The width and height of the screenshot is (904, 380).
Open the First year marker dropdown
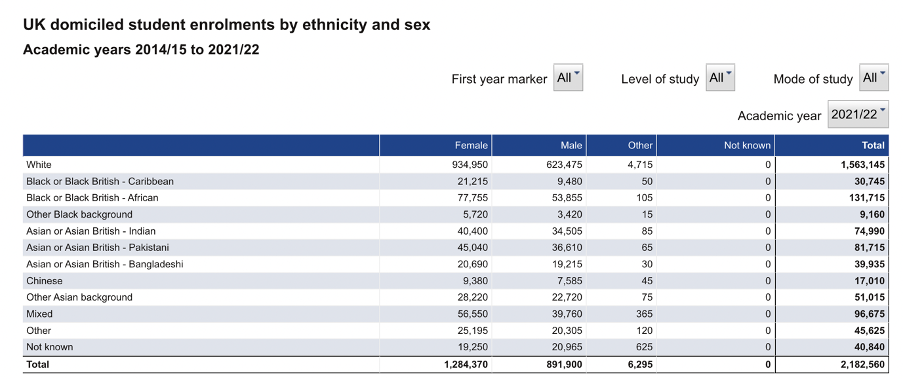[x=568, y=78]
